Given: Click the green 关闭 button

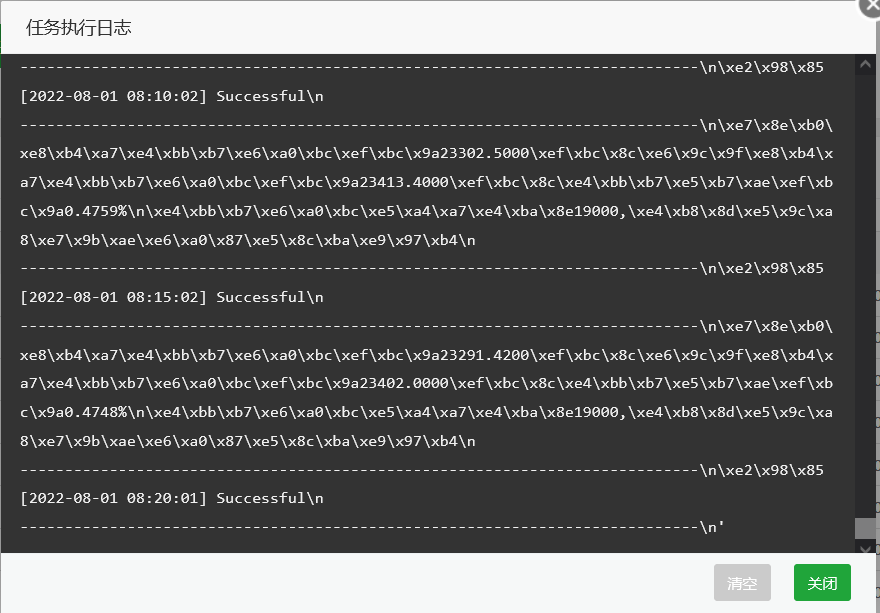Looking at the screenshot, I should pyautogui.click(x=822, y=583).
